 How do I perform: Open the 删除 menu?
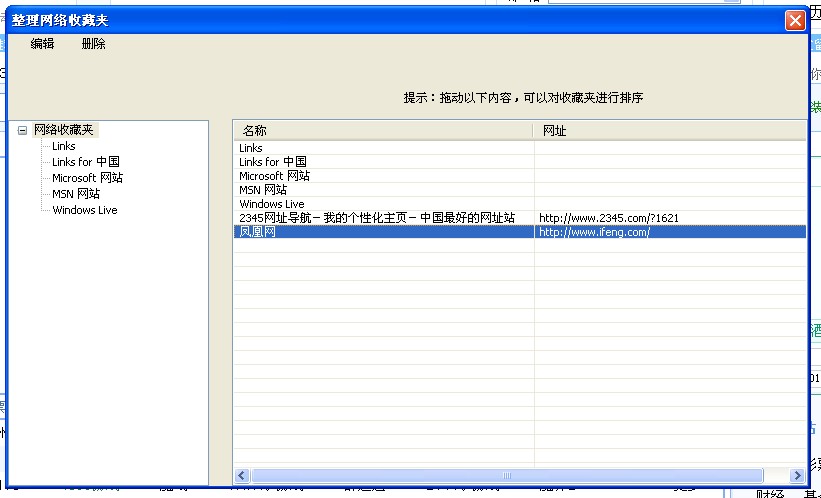[x=94, y=44]
